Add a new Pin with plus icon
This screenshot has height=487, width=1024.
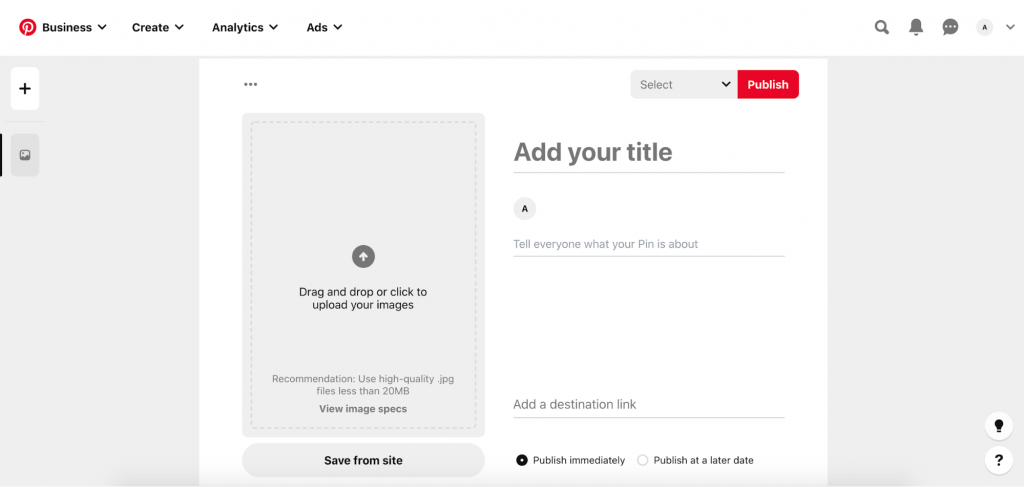(x=25, y=89)
